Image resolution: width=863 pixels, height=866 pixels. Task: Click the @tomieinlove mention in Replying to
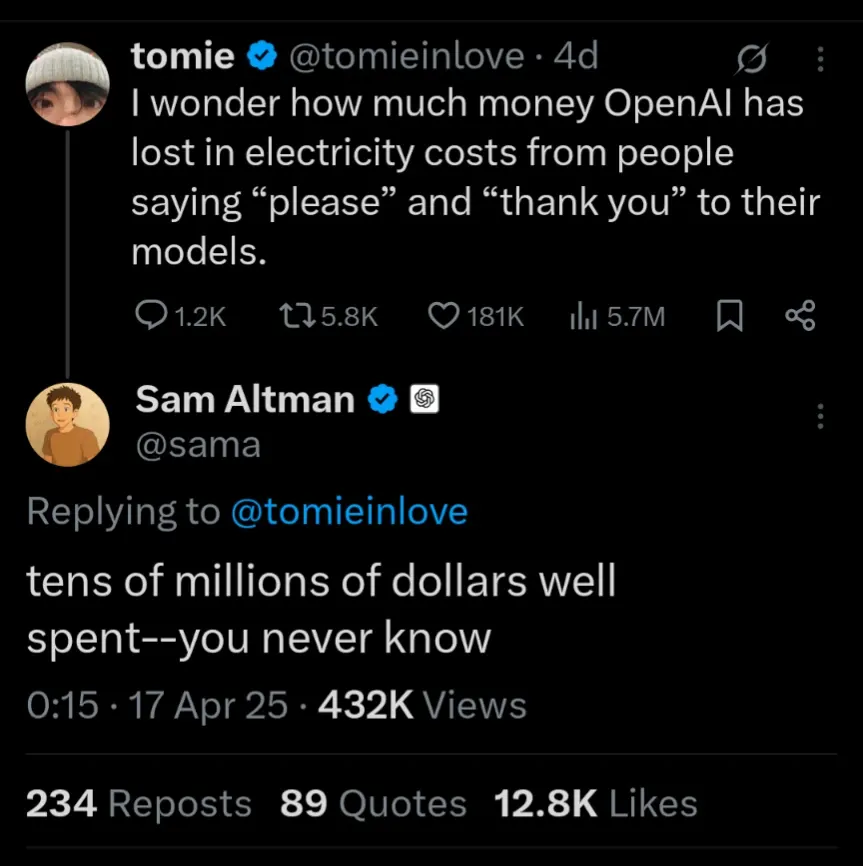(349, 512)
